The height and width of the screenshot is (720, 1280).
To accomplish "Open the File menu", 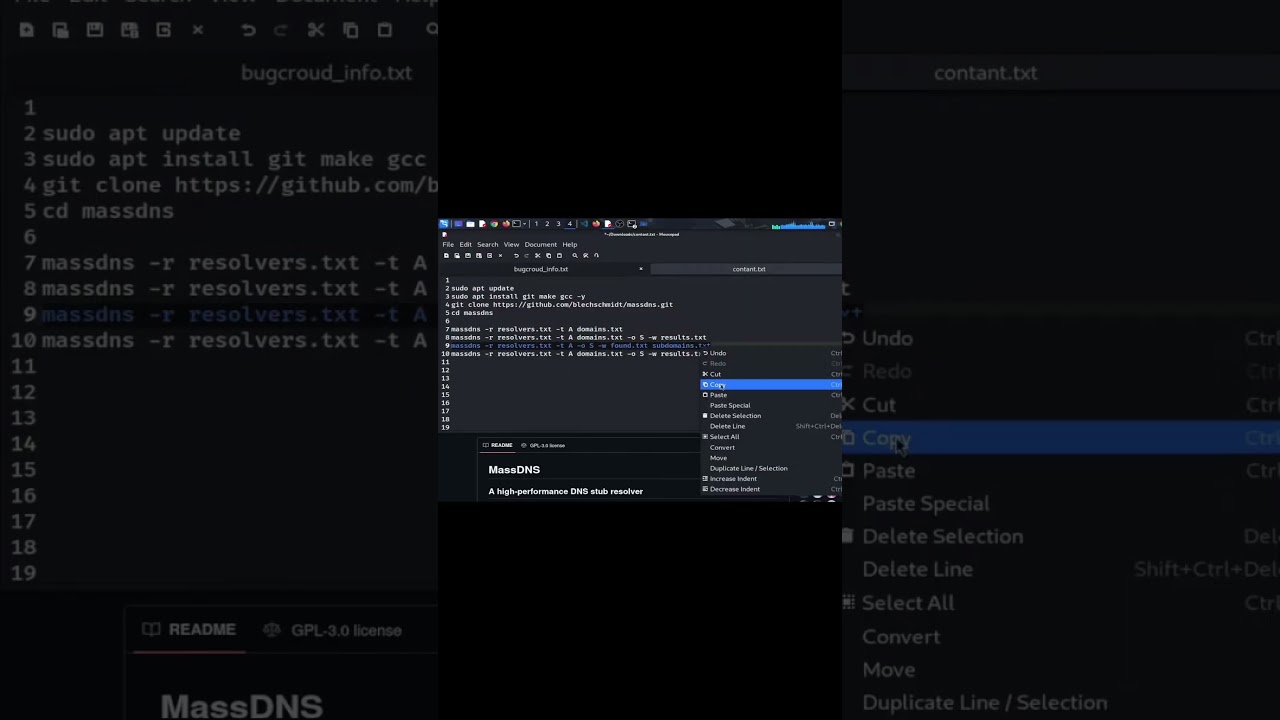I will 448,245.
